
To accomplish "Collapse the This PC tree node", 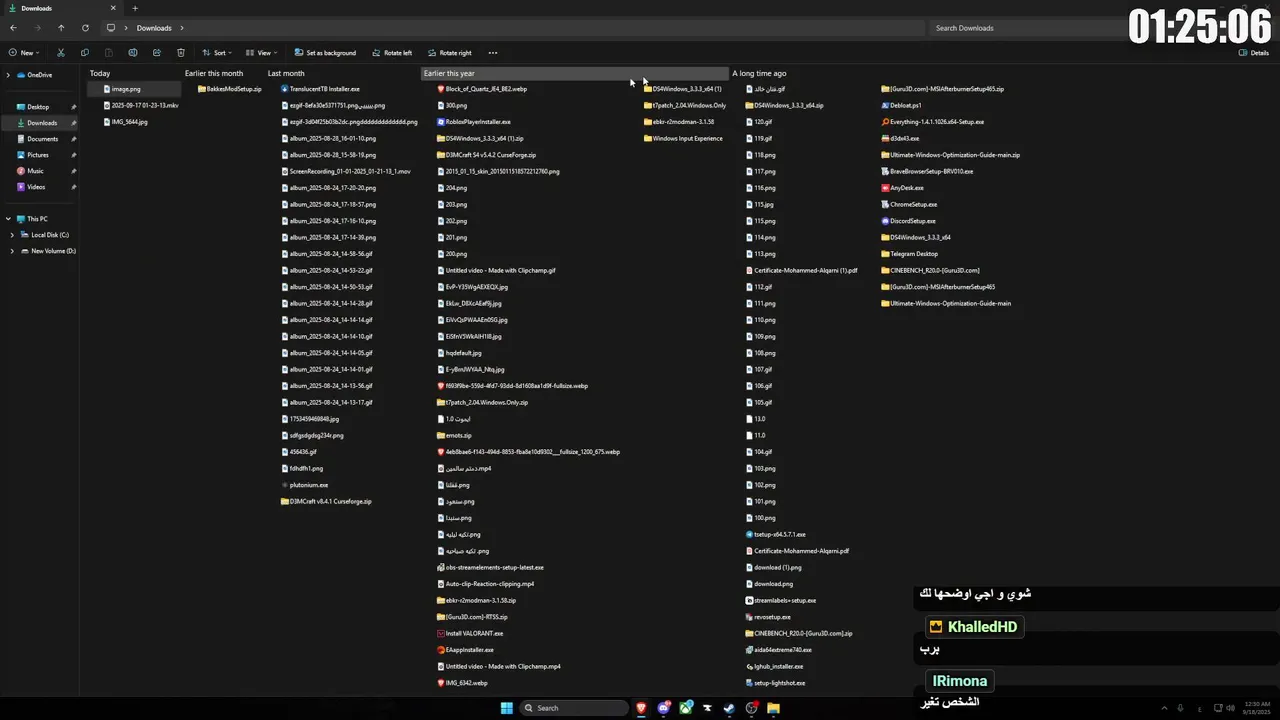I will 8,219.
